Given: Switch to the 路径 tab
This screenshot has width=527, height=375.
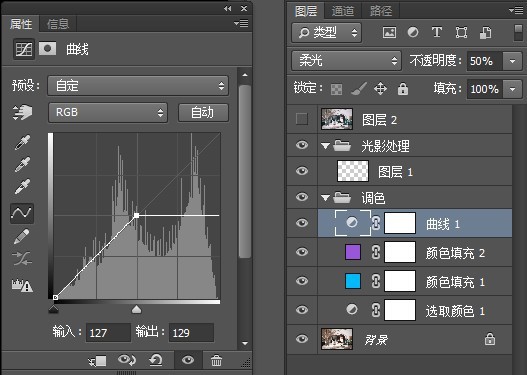Looking at the screenshot, I should click(381, 11).
